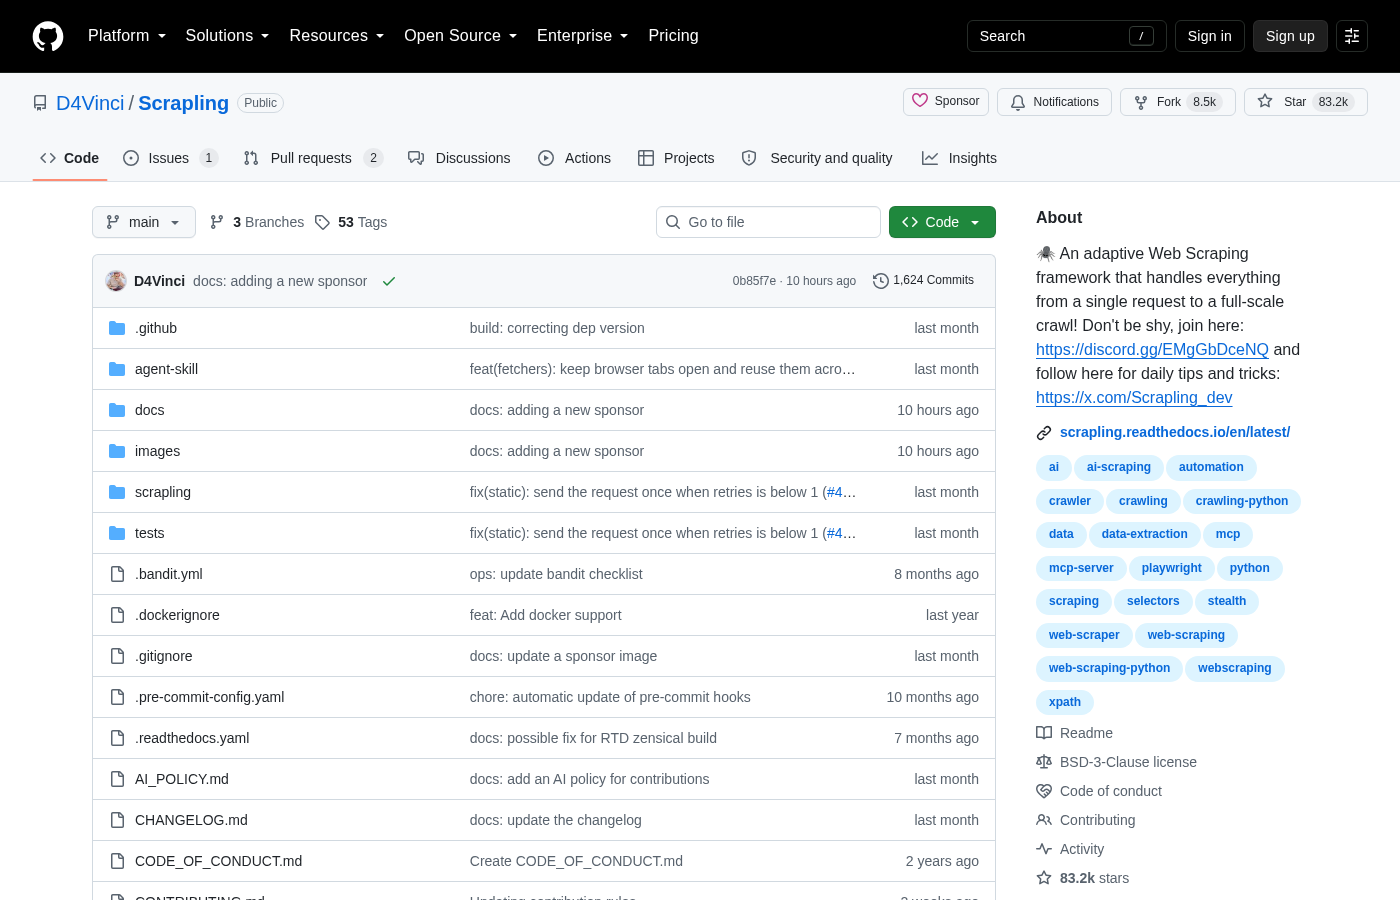This screenshot has width=1400, height=900.
Task: Switch to the Projects tab
Action: coord(676,158)
